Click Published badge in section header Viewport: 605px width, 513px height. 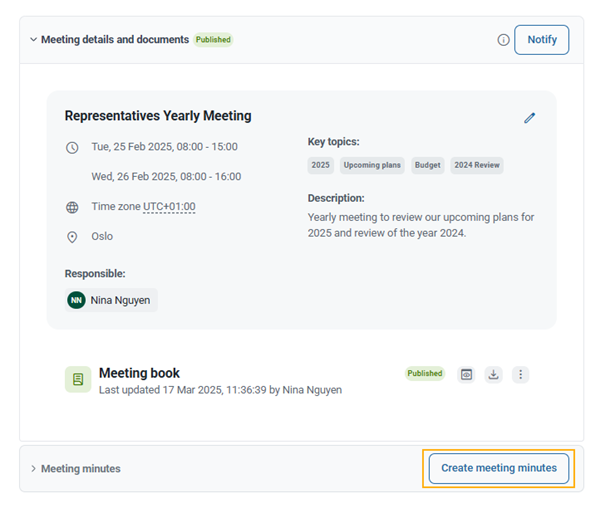[x=213, y=40]
